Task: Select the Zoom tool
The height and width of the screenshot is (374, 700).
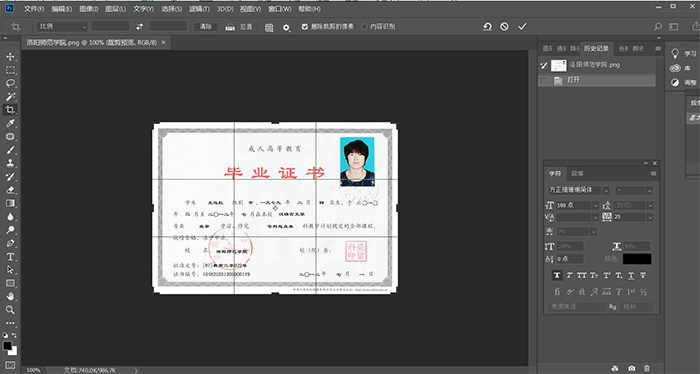Action: pyautogui.click(x=10, y=310)
